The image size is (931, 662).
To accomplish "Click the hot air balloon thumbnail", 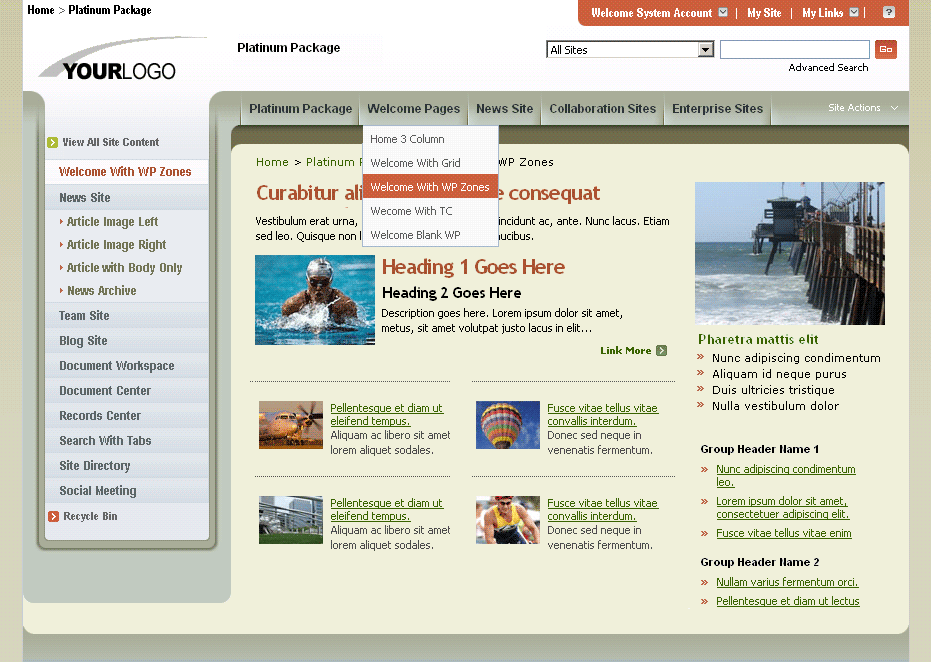I will point(507,424).
